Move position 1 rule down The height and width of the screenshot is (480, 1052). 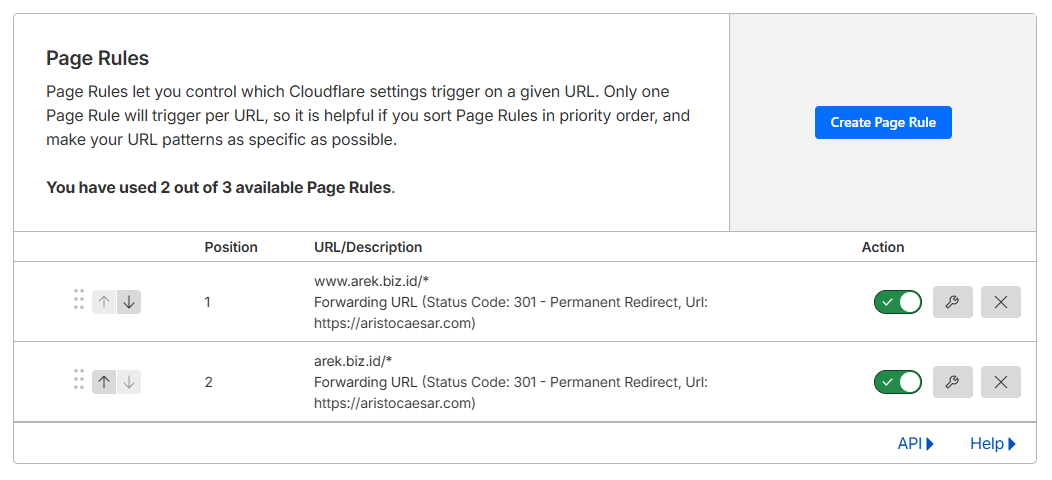point(129,302)
